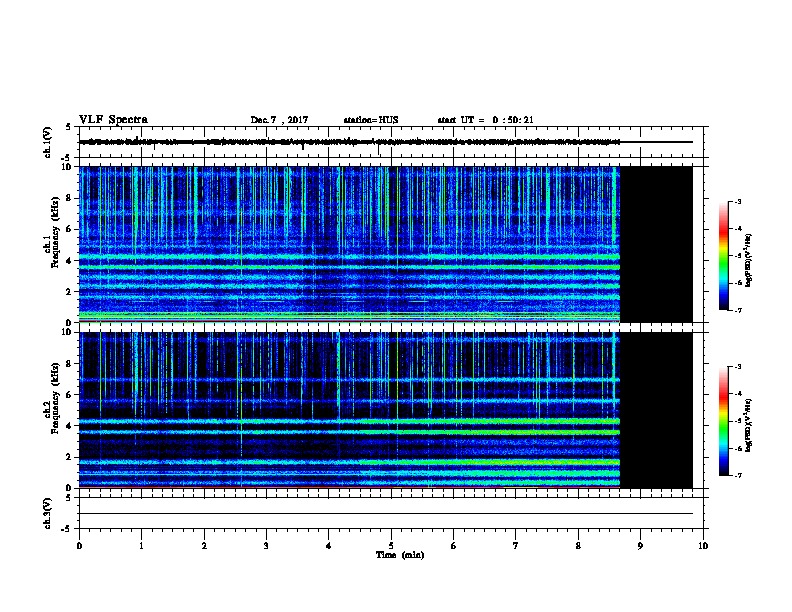Click the "ch.3(V)" axis label
The width and height of the screenshot is (792, 612).
(48, 513)
